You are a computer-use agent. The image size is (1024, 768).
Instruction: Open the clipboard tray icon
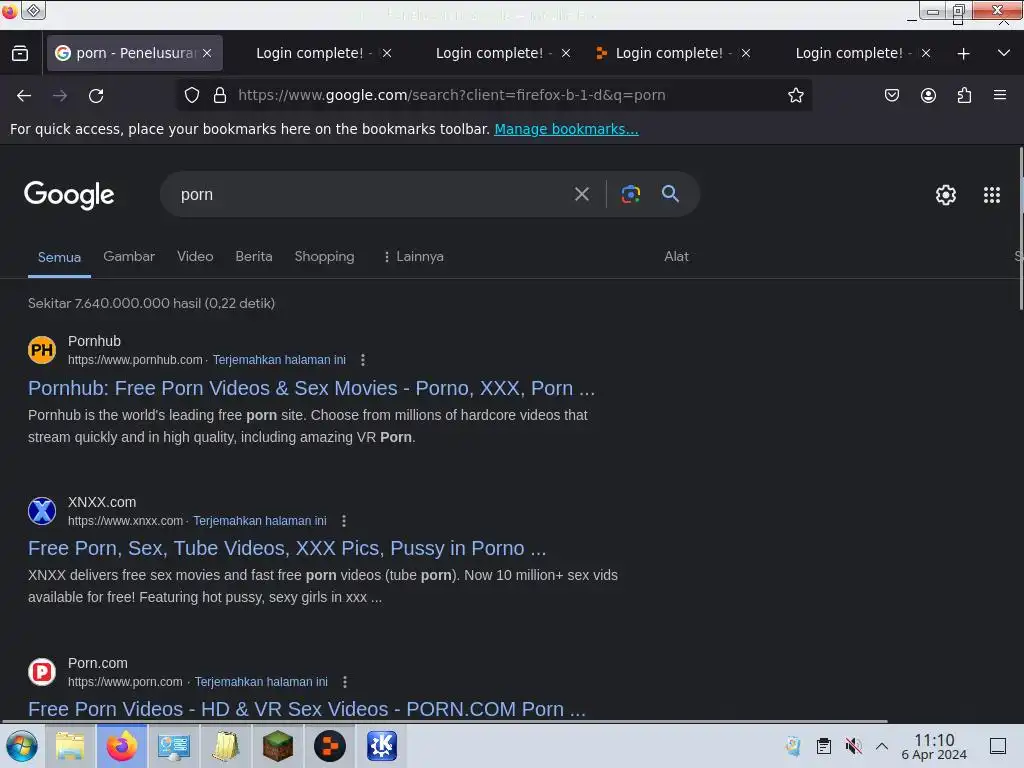coord(824,746)
